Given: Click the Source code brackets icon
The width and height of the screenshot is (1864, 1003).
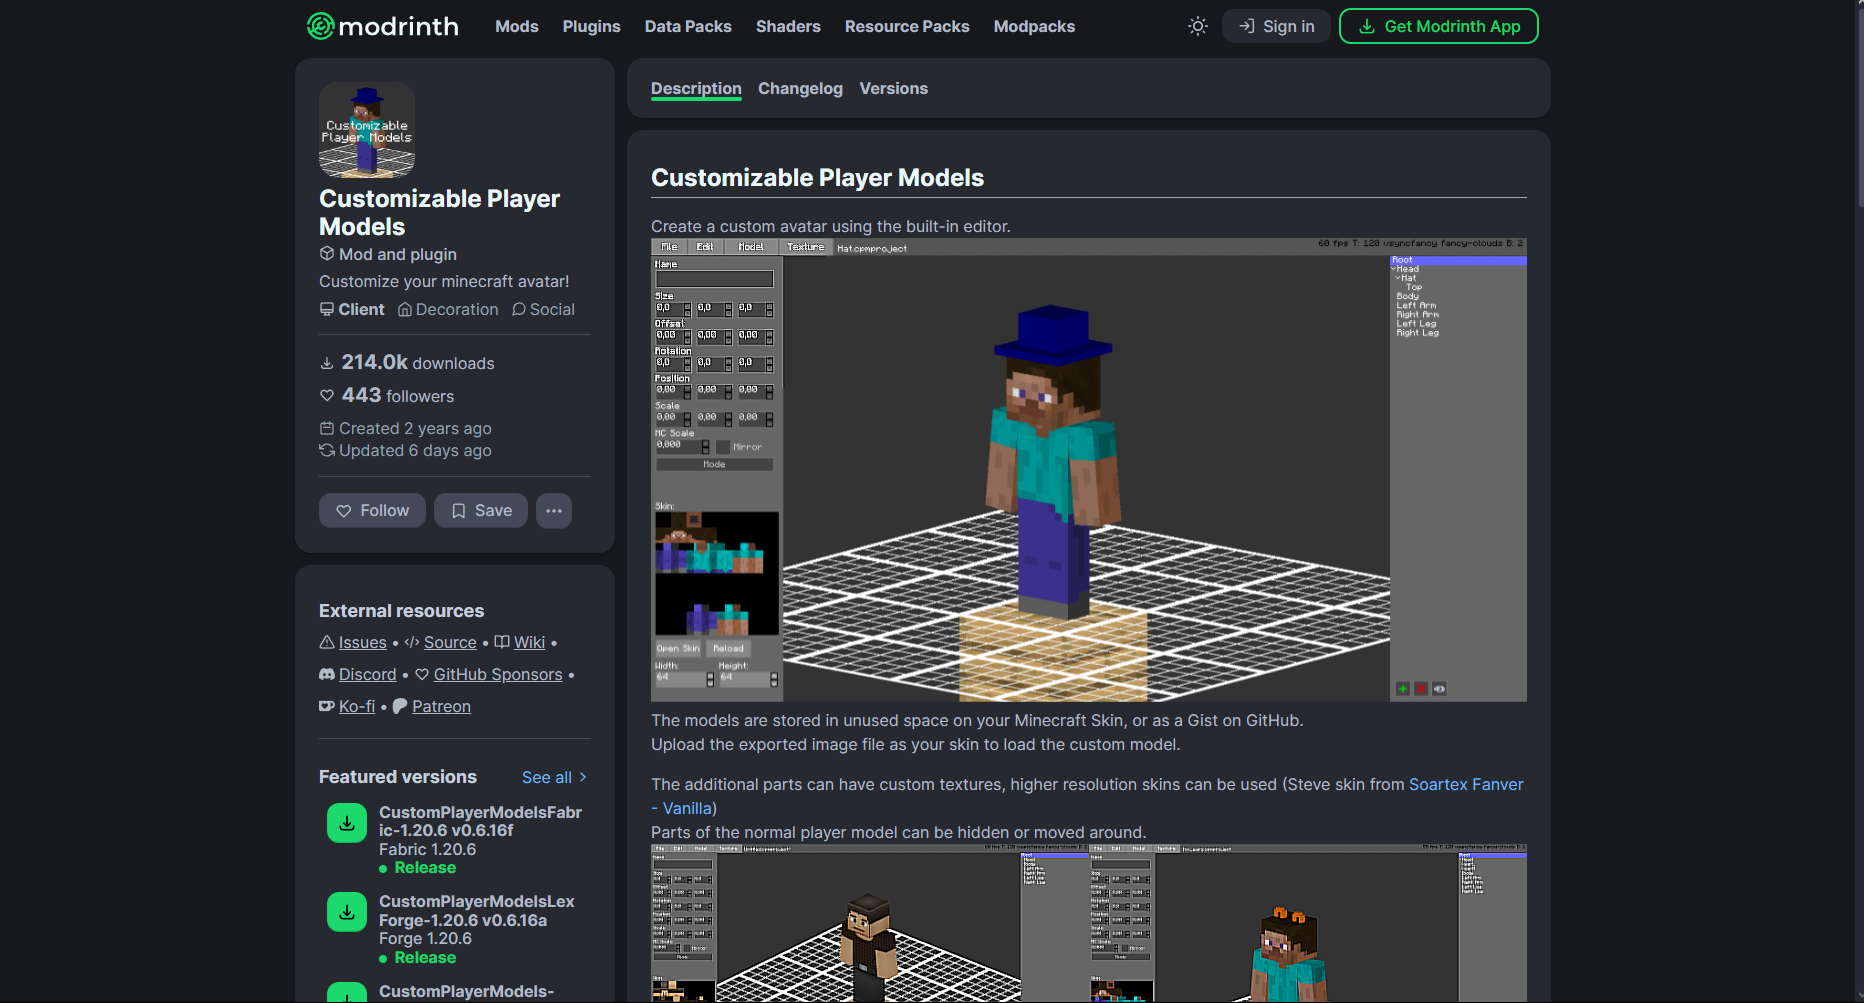Looking at the screenshot, I should [412, 642].
